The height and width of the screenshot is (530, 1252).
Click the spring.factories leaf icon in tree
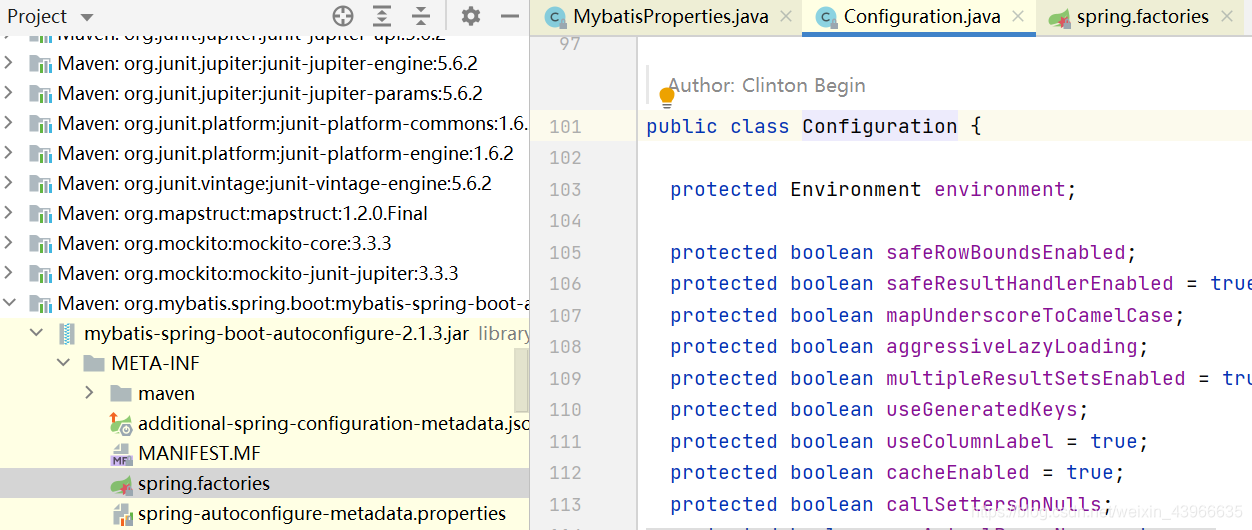121,483
